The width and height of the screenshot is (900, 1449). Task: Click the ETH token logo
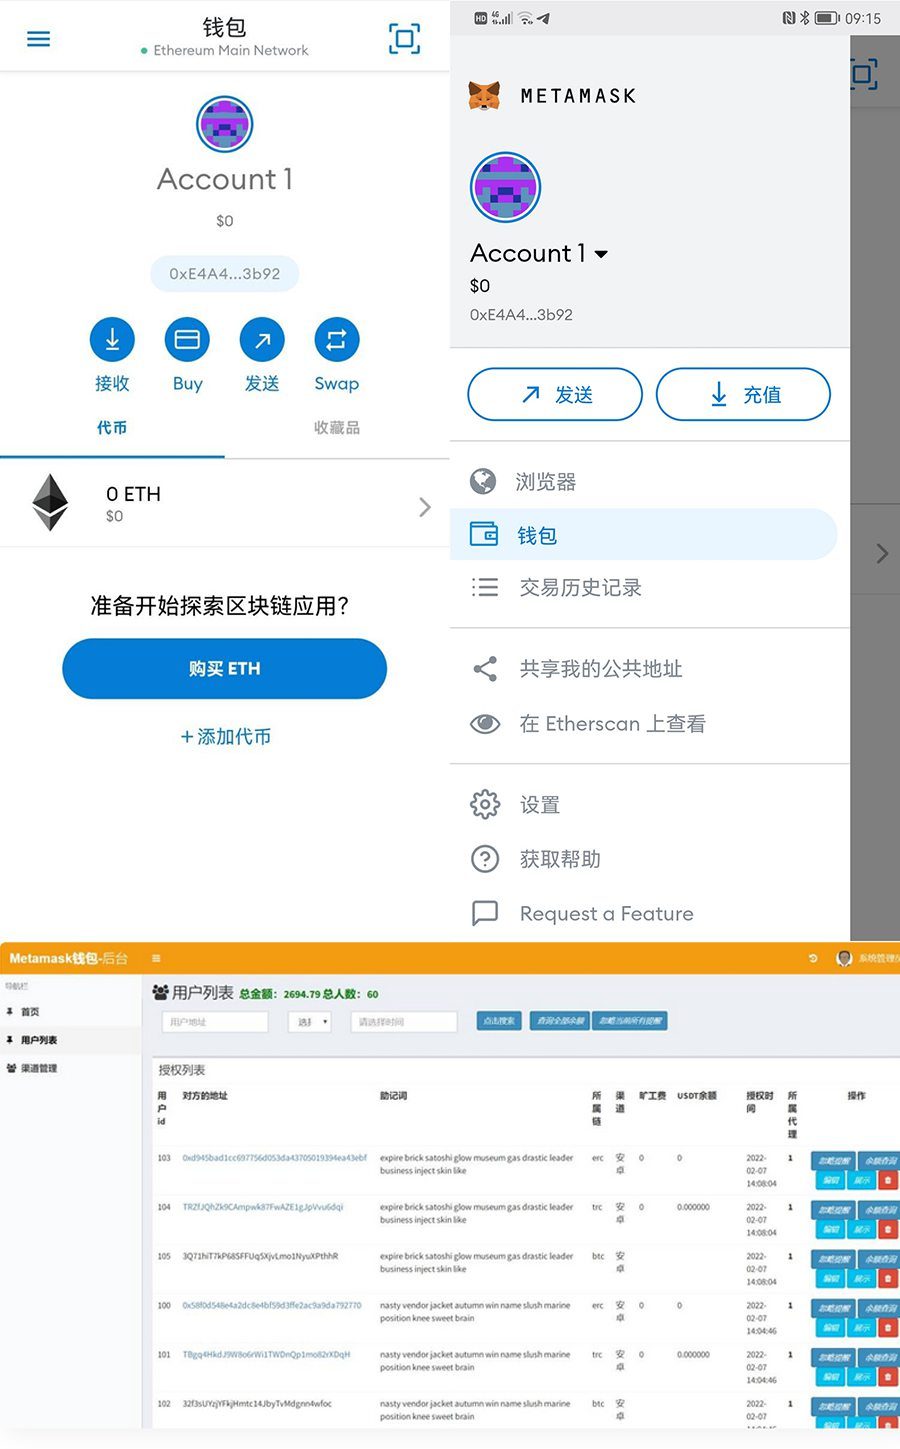click(x=50, y=503)
